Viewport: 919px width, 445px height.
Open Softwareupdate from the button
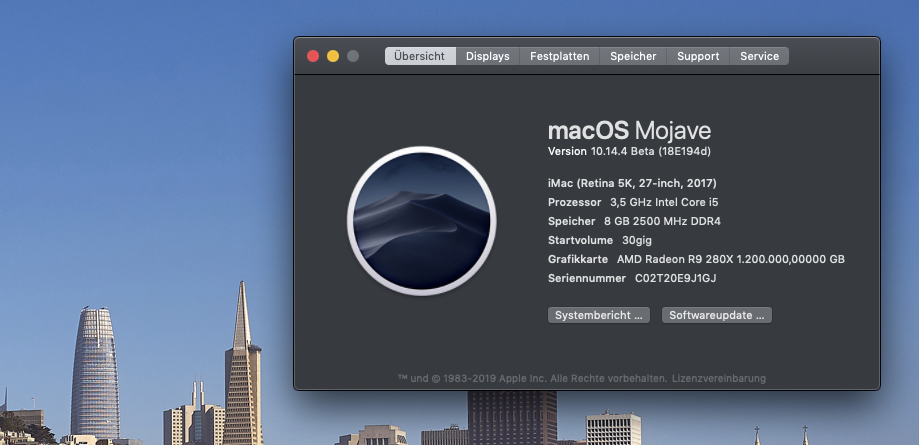coord(717,315)
